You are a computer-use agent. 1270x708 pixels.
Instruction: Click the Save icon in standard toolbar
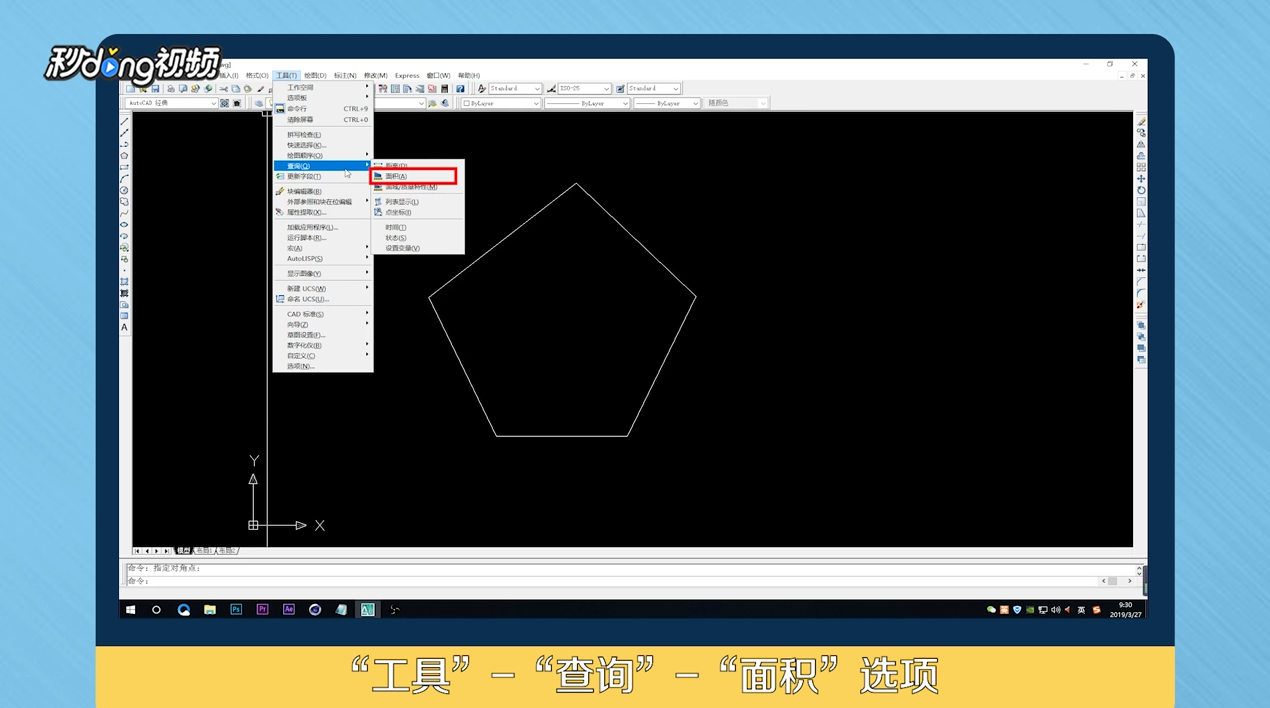tap(157, 89)
